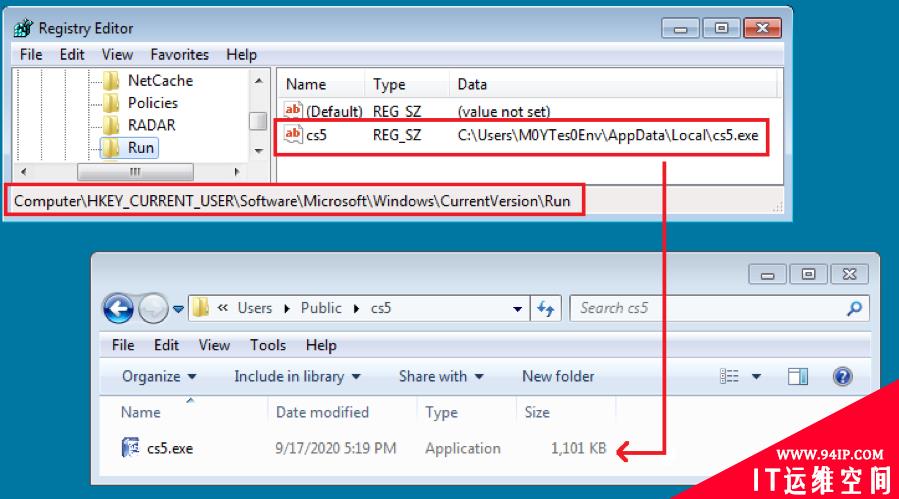Open Include in library dropdown
Screen dimensions: 899x499
297,376
